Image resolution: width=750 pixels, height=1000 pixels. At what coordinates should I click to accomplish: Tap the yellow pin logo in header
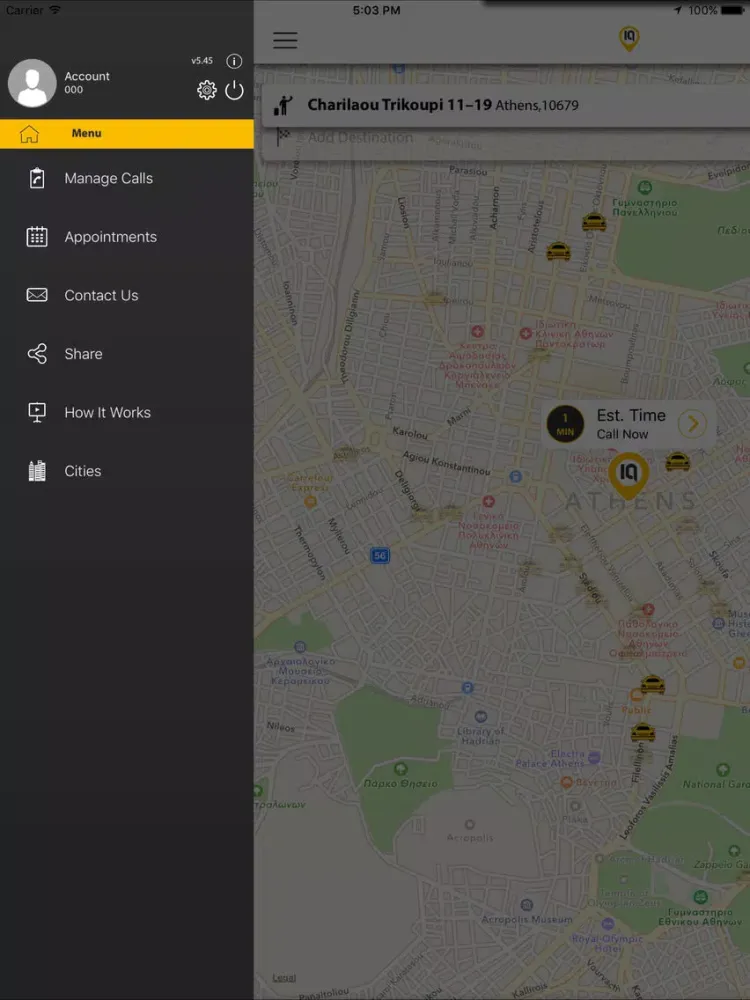click(x=629, y=38)
